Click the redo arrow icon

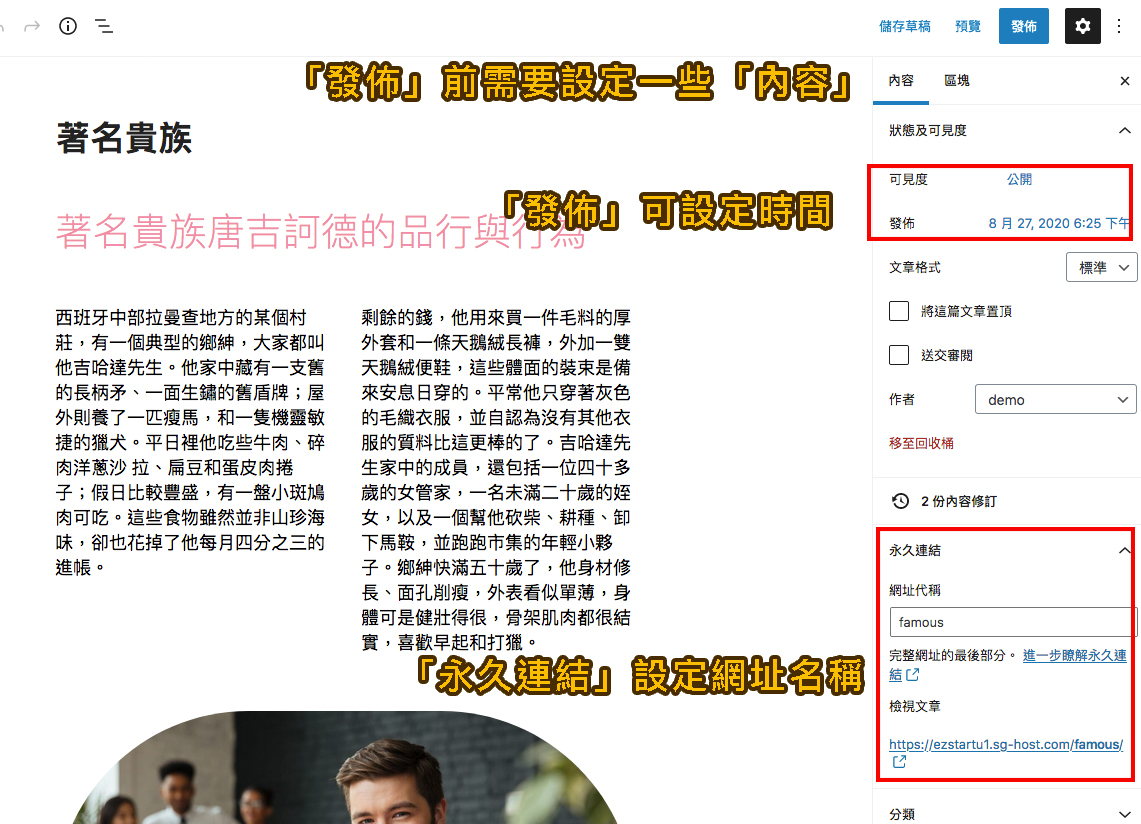click(32, 26)
